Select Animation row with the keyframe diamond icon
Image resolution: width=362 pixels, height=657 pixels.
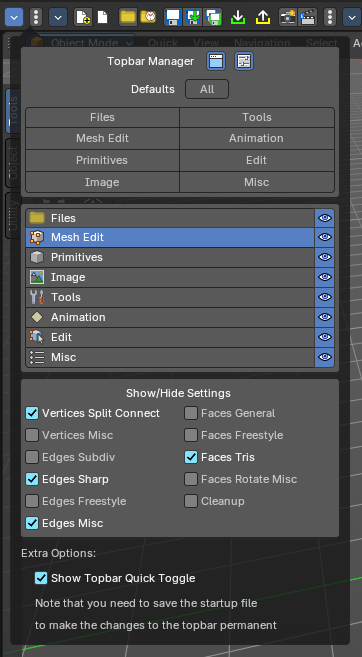170,317
